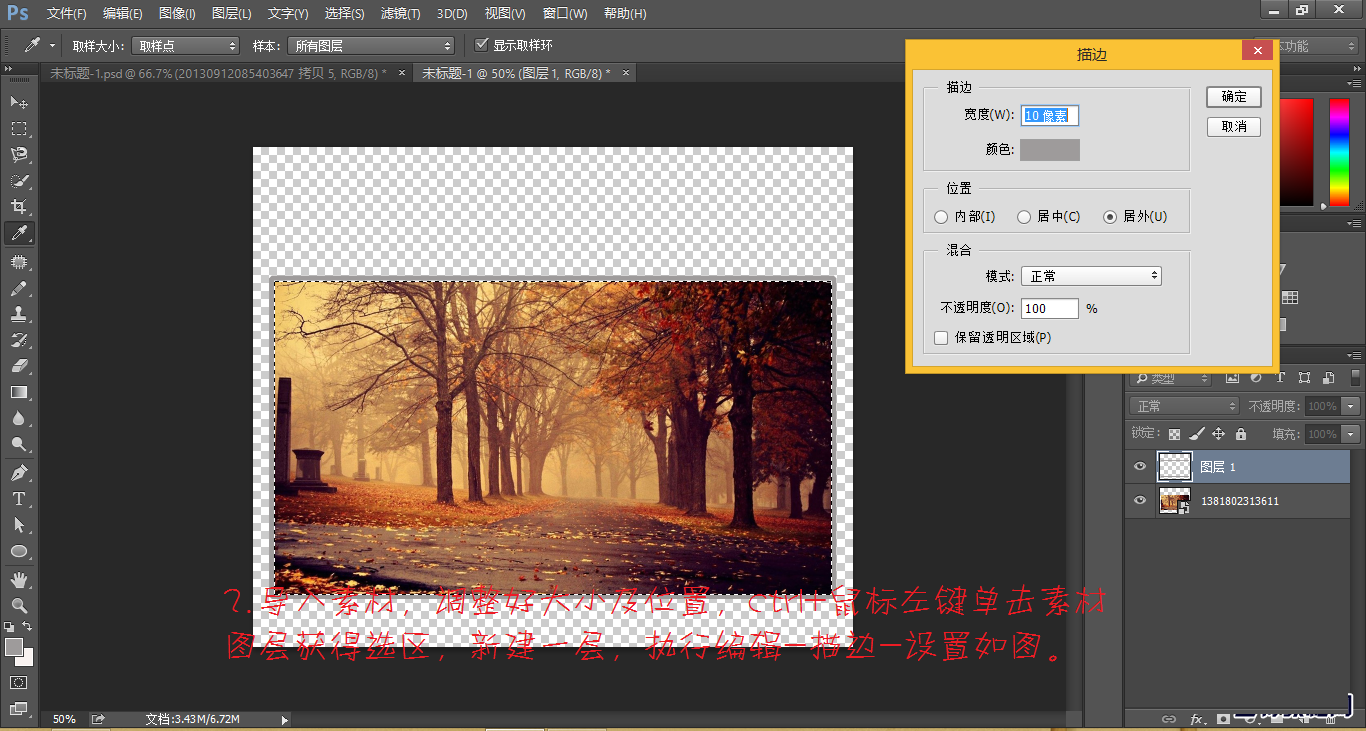Select the Ellipse shape tool
Viewport: 1366px width, 731px height.
tap(19, 551)
